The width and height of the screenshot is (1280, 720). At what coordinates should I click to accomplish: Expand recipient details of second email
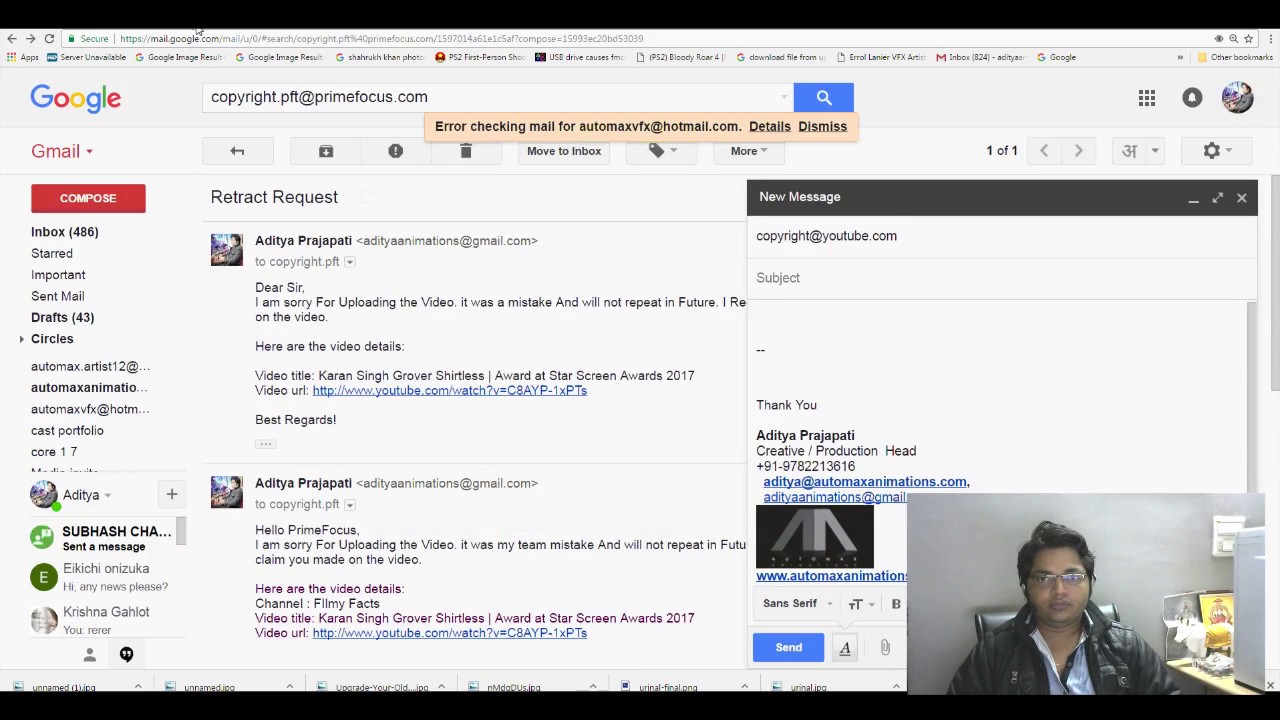[349, 505]
